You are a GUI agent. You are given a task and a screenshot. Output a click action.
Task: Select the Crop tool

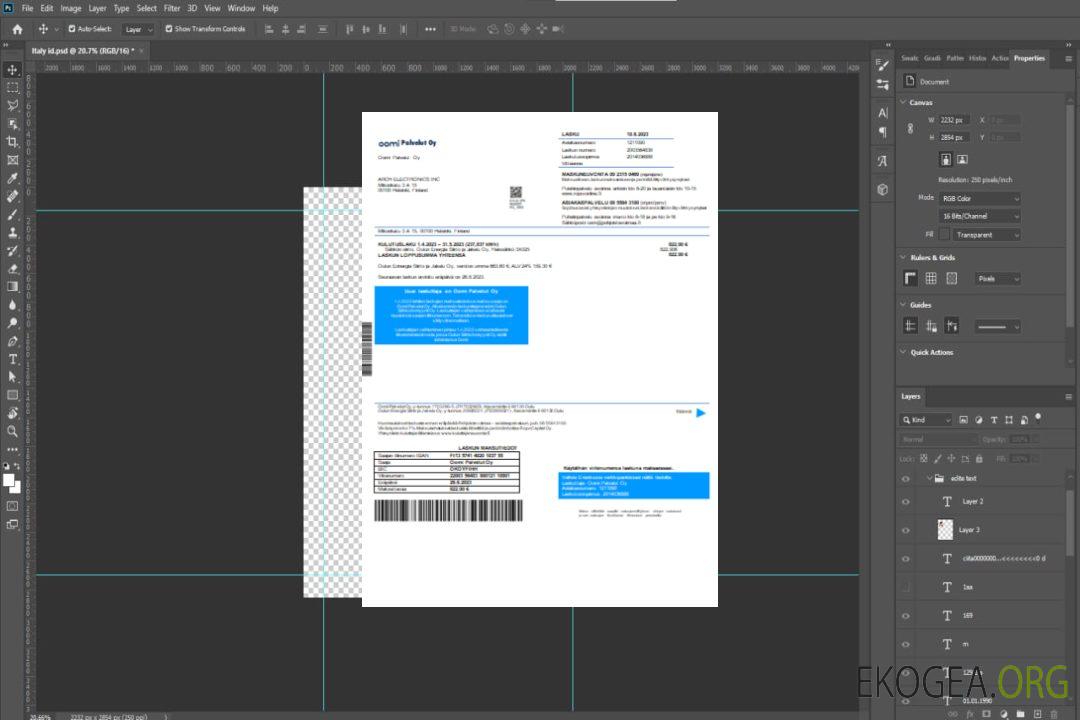(x=13, y=142)
